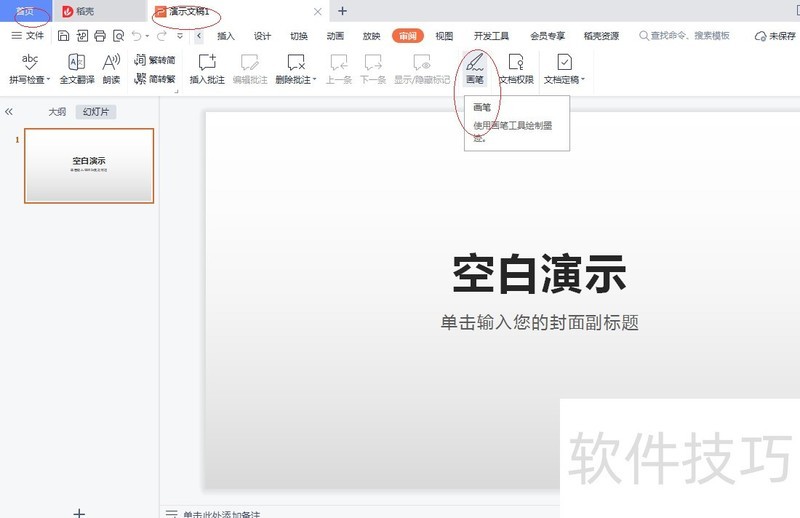Click the 未保存 cloud status button

[775, 36]
